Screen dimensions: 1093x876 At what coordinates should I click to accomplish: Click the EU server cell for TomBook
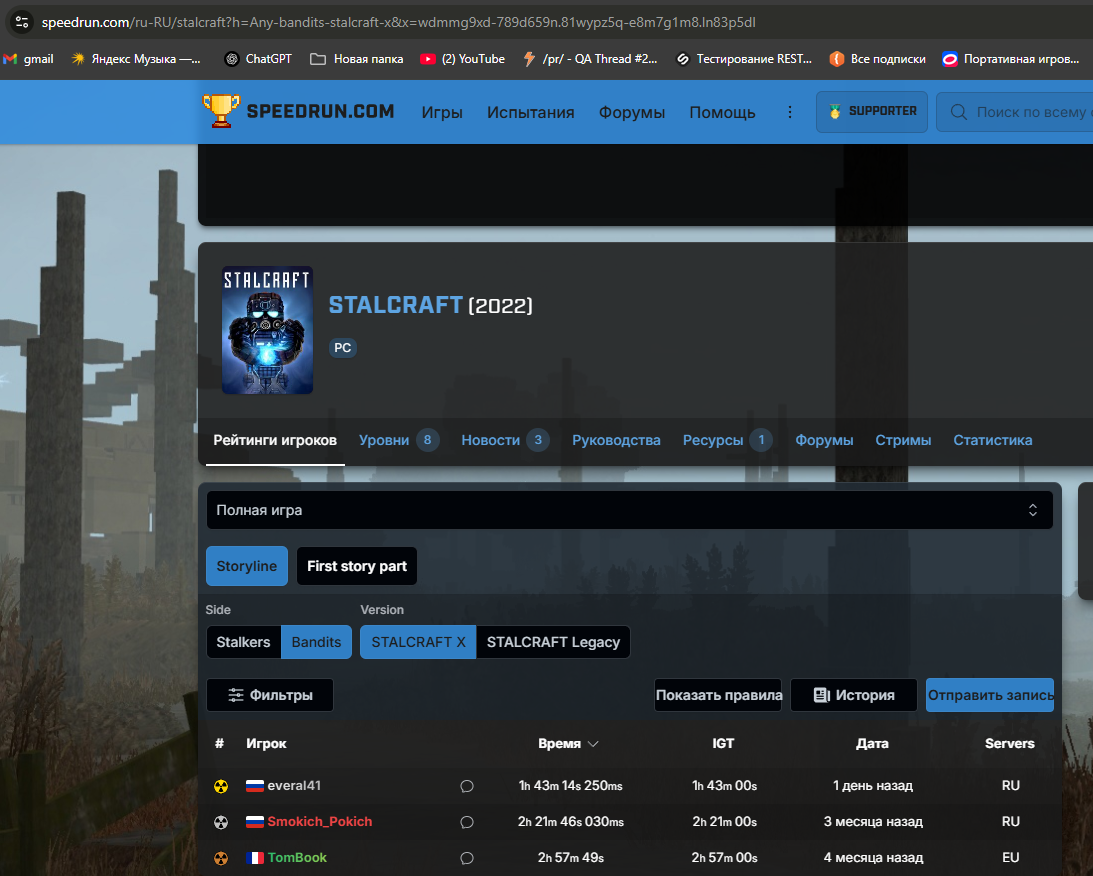(1011, 858)
